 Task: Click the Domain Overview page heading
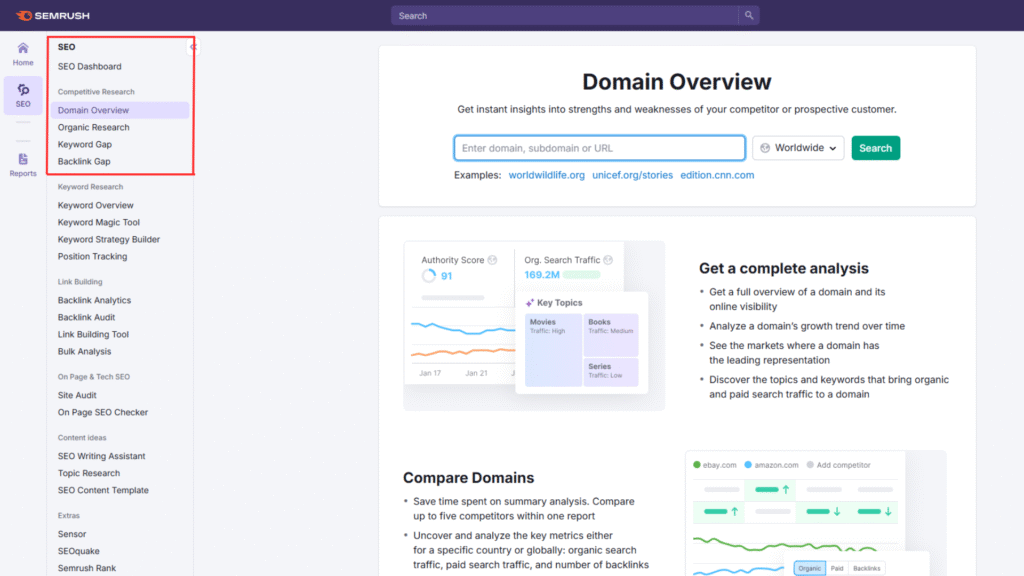pyautogui.click(x=677, y=82)
